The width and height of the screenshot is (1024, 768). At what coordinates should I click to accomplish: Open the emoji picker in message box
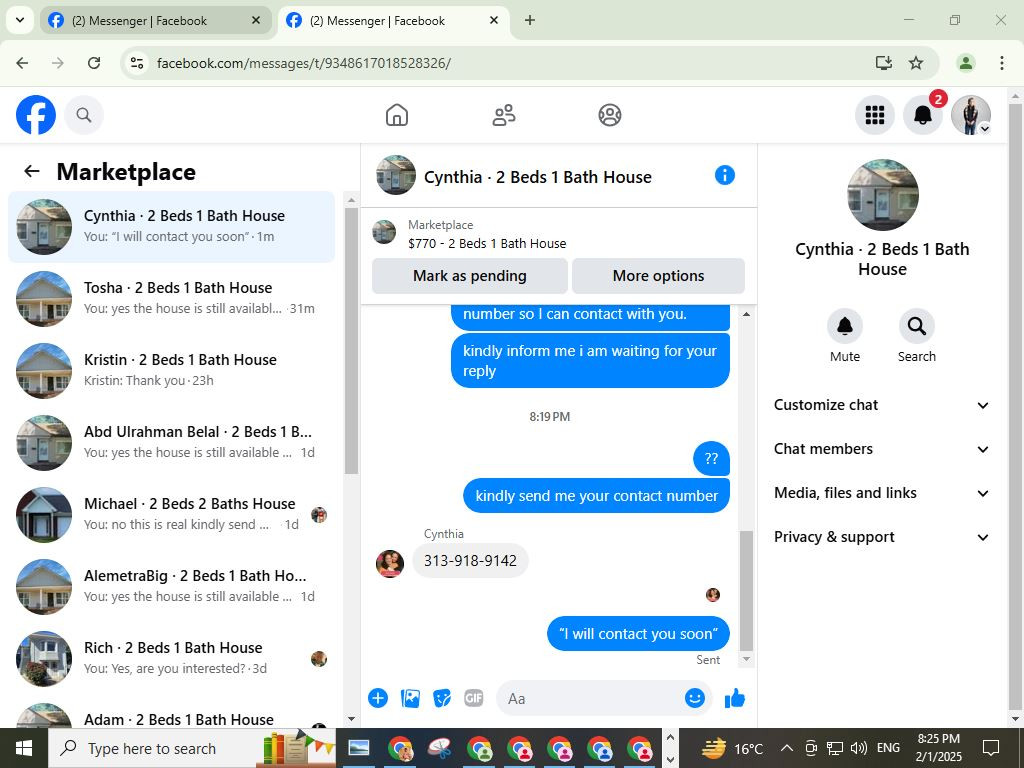point(695,698)
